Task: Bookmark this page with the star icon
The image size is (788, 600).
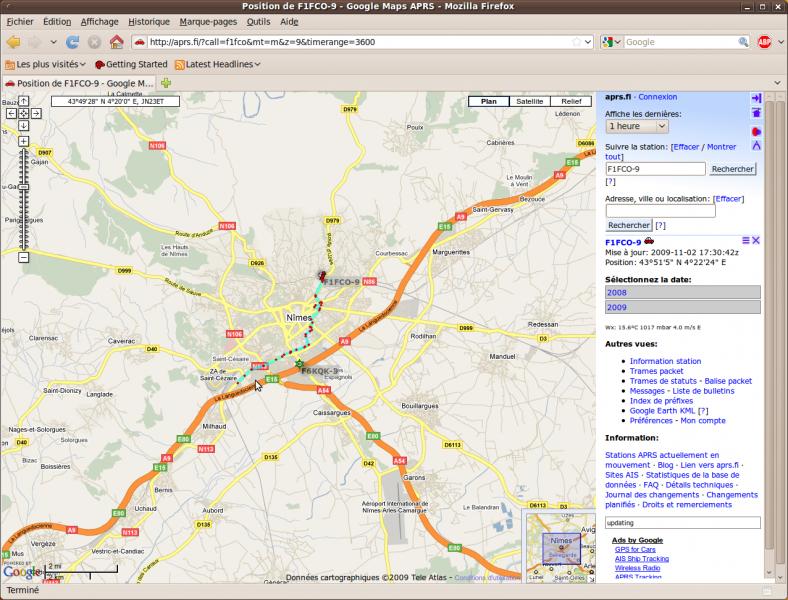Action: tap(576, 42)
